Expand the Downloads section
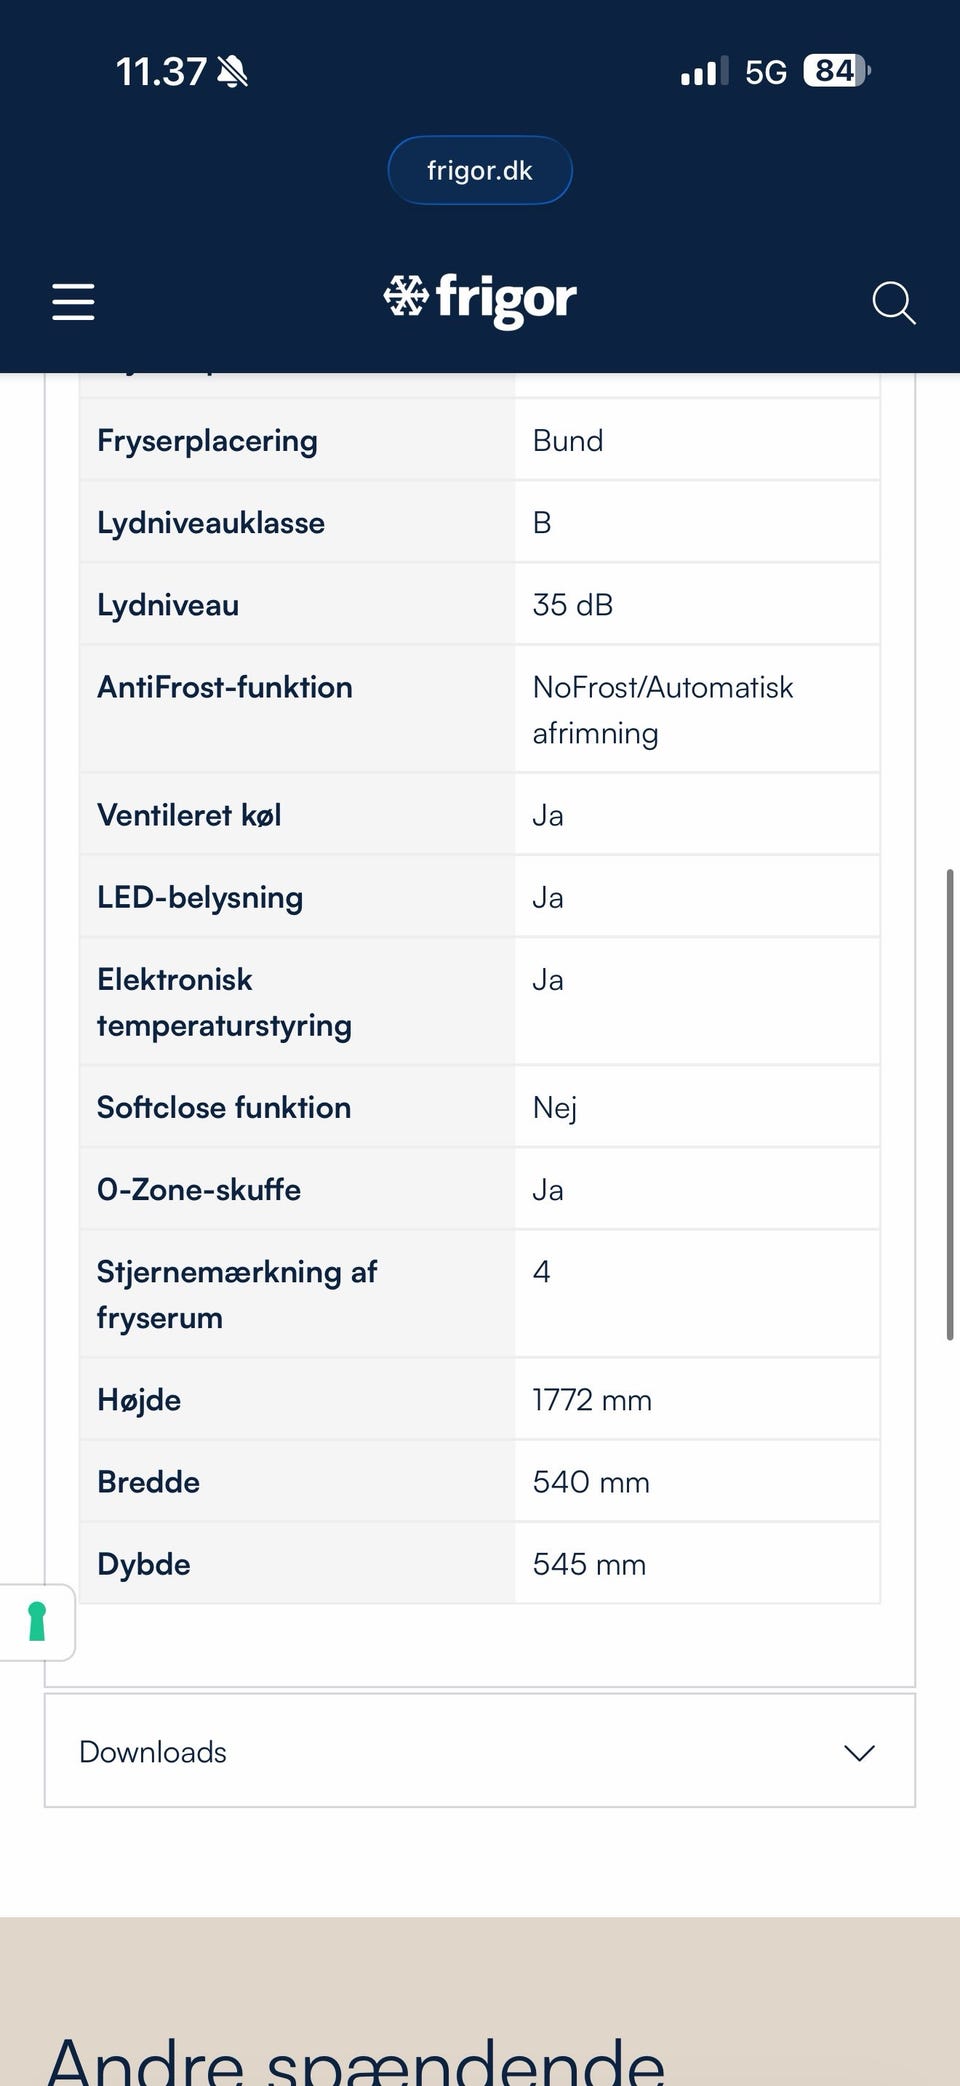The height and width of the screenshot is (2086, 960). [153, 1752]
